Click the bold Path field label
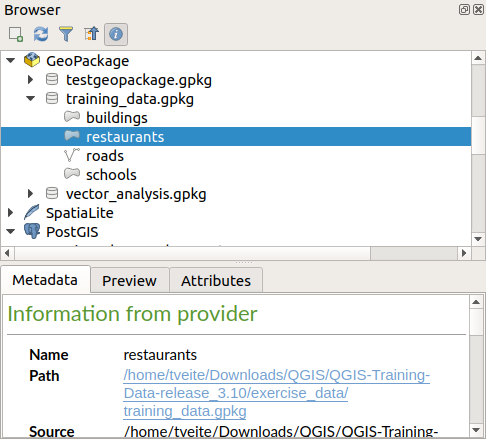Screen dimensions: 486x439 (44, 376)
